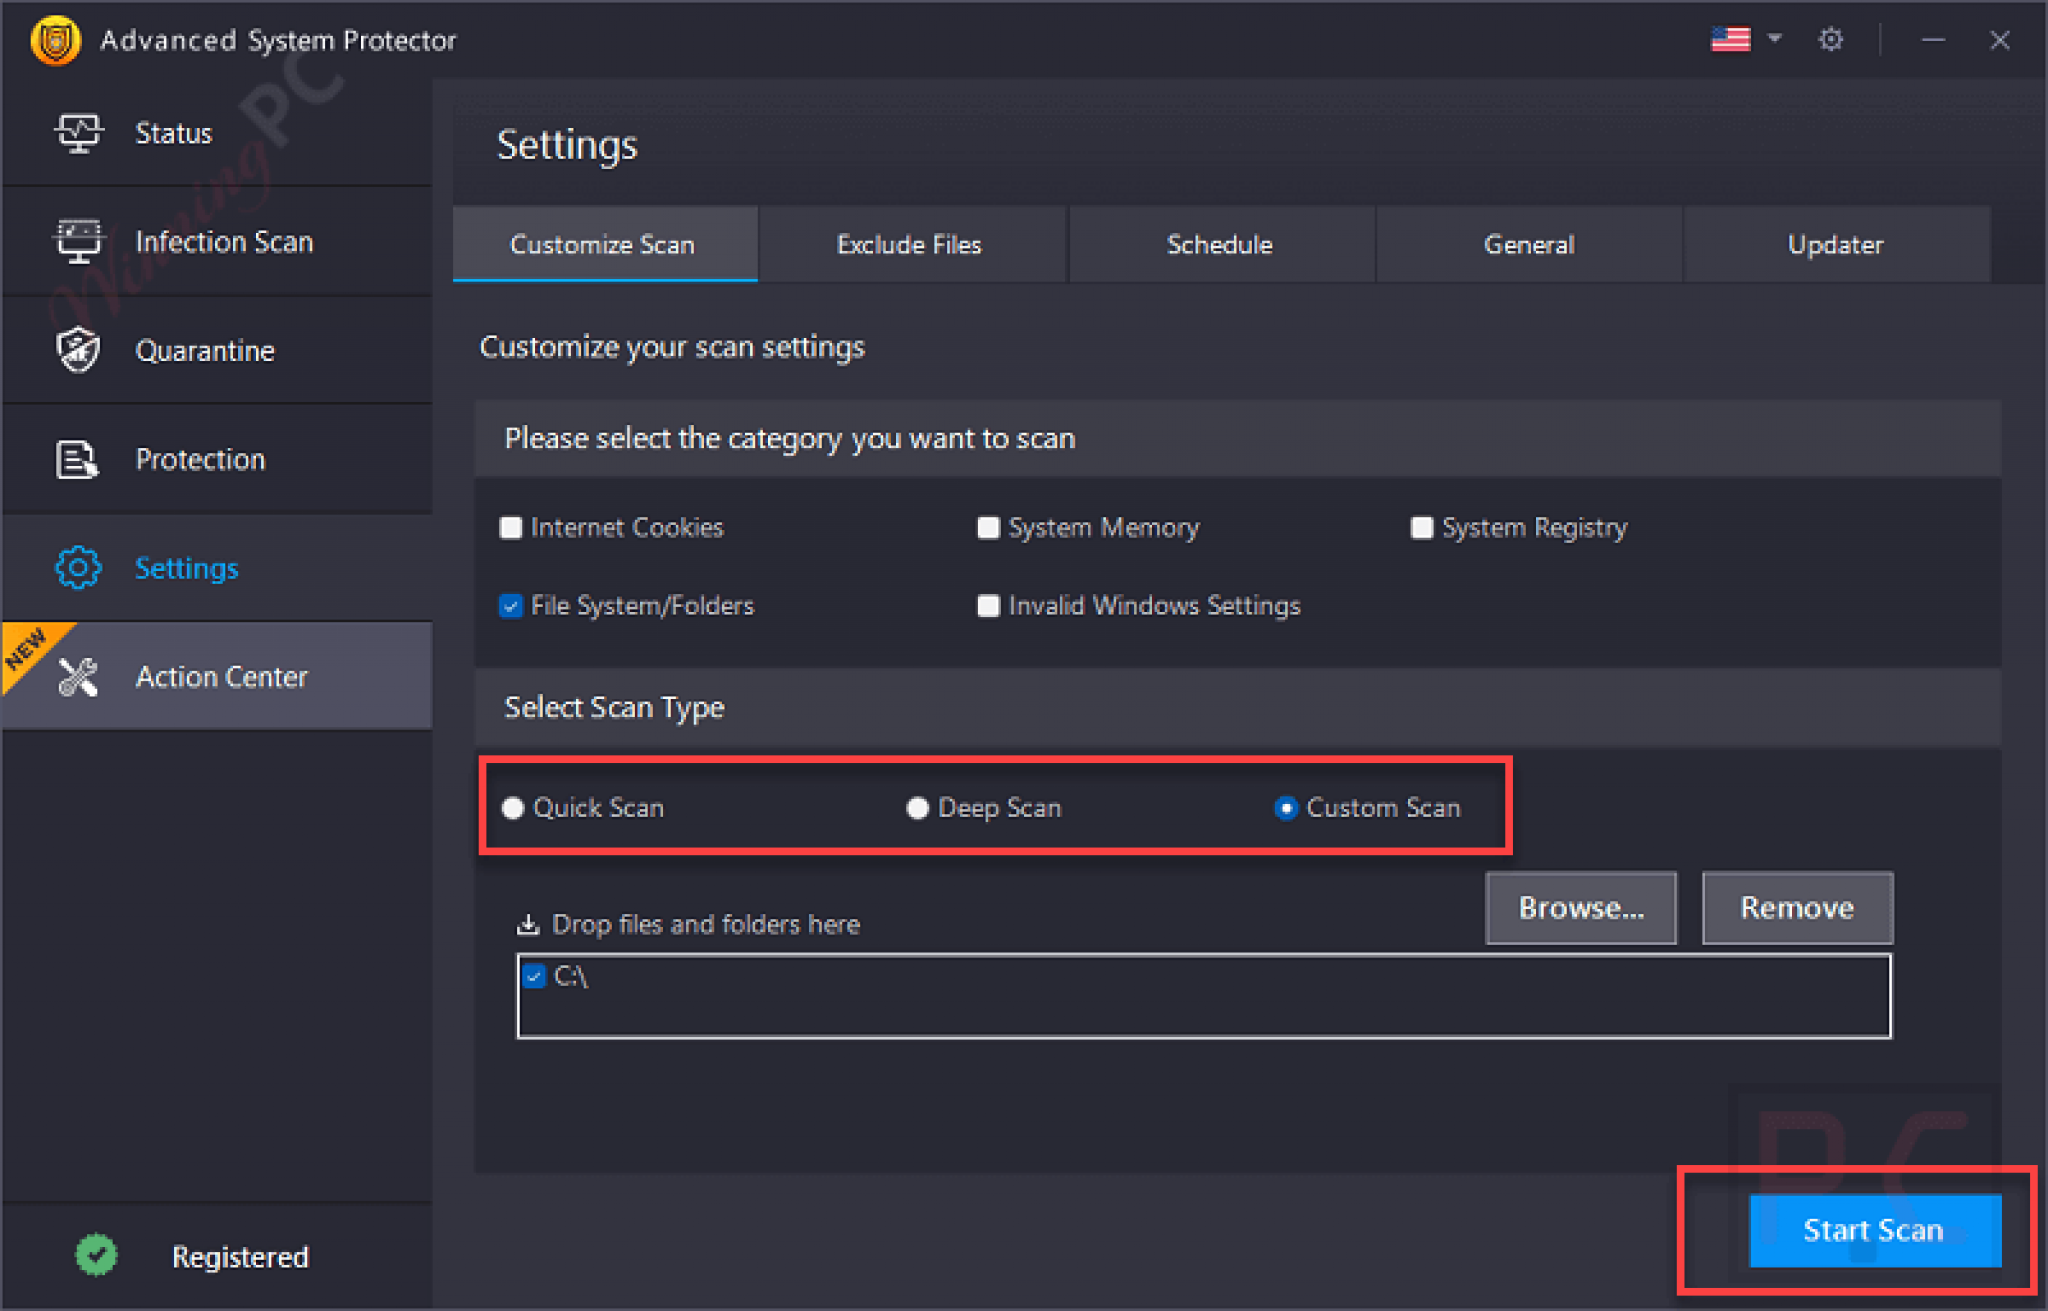Image resolution: width=2048 pixels, height=1311 pixels.
Task: Enable the System Memory checkbox
Action: click(988, 527)
